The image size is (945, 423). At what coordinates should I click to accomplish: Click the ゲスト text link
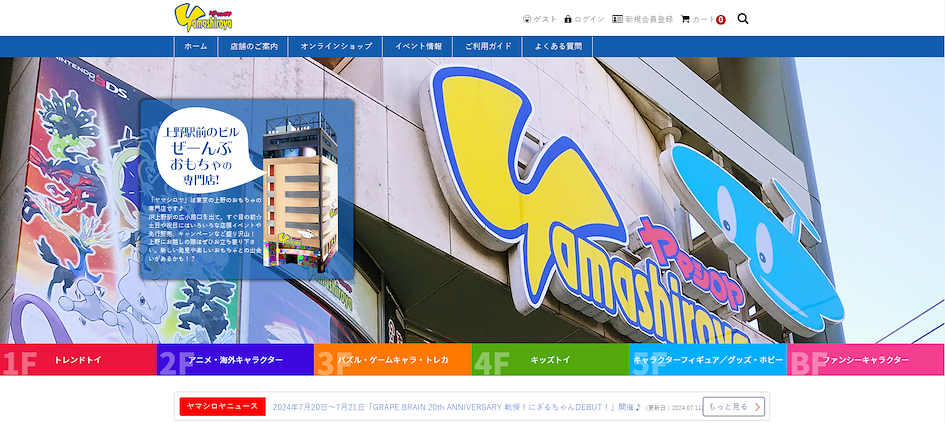(x=545, y=19)
